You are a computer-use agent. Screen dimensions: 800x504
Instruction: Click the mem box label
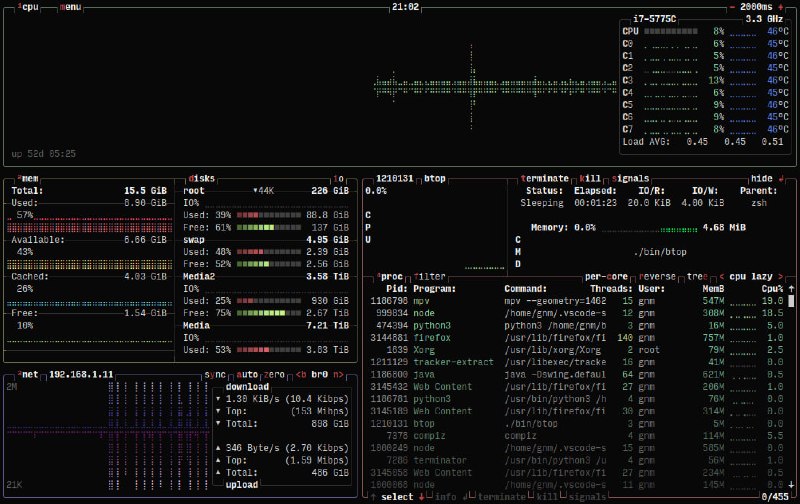[x=30, y=179]
